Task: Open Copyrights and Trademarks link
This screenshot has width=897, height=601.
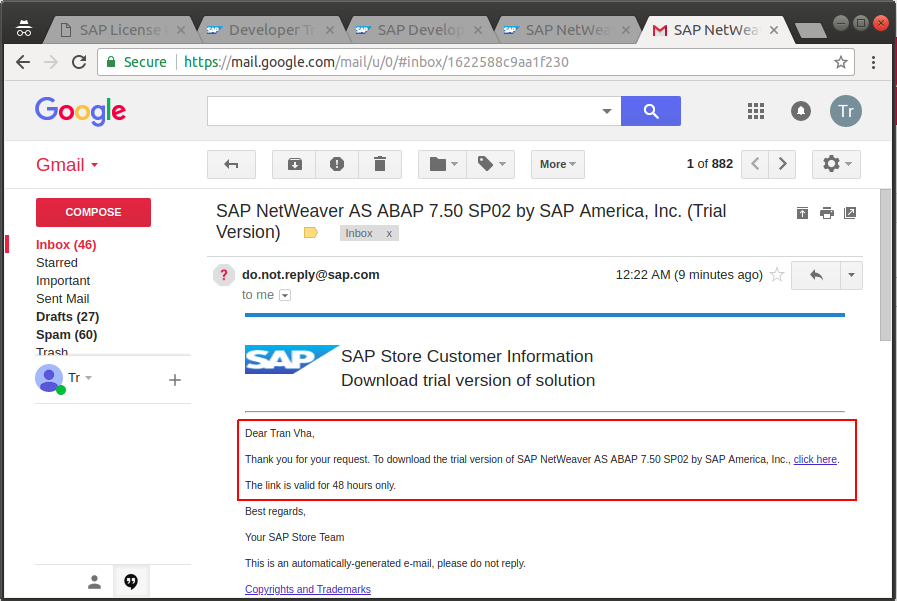Action: pos(308,589)
